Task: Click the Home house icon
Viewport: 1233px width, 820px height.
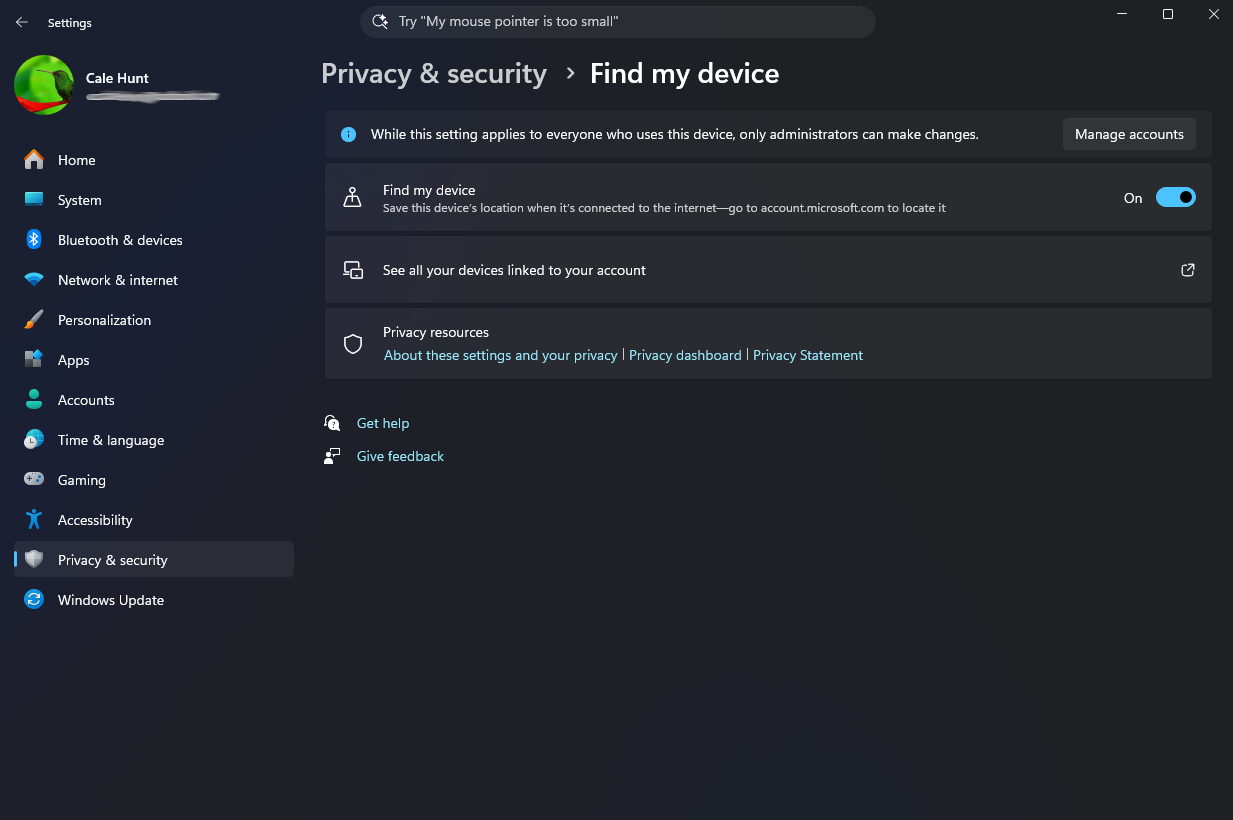Action: 34,160
